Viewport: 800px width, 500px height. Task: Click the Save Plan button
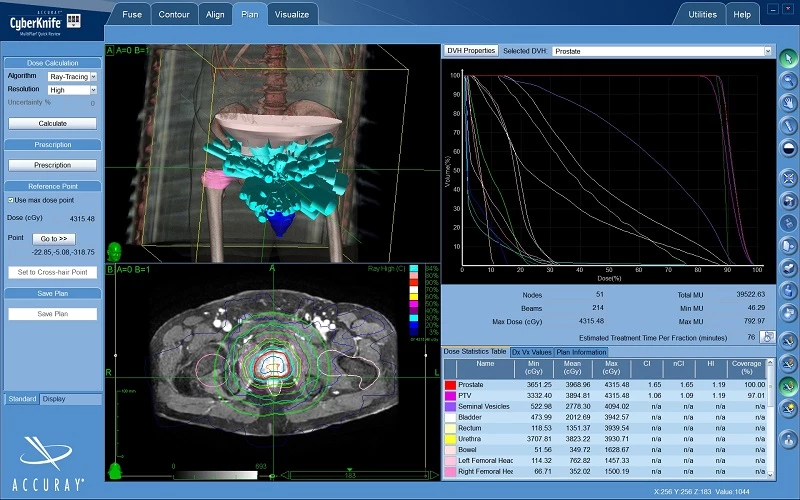click(53, 314)
